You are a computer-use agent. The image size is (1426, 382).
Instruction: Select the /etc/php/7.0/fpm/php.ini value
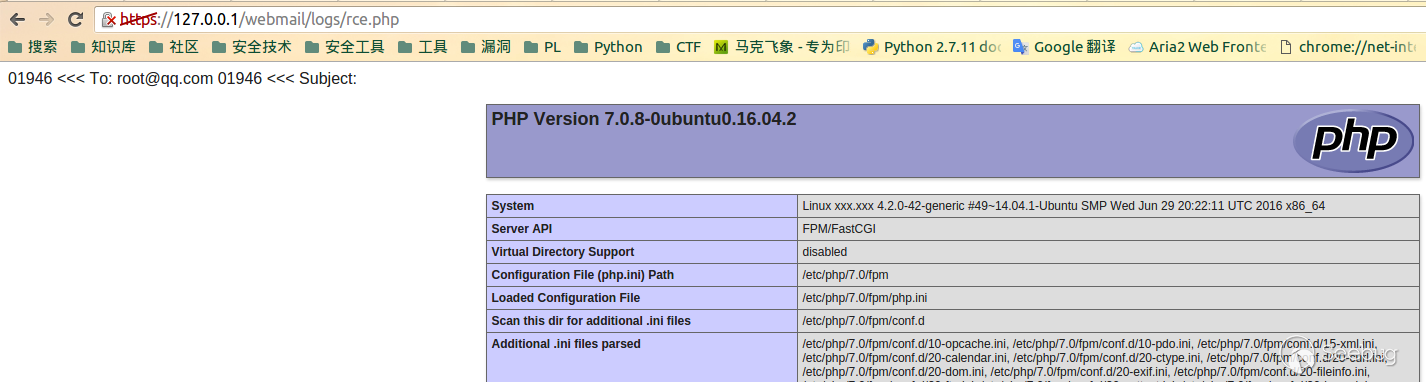[1109, 298]
